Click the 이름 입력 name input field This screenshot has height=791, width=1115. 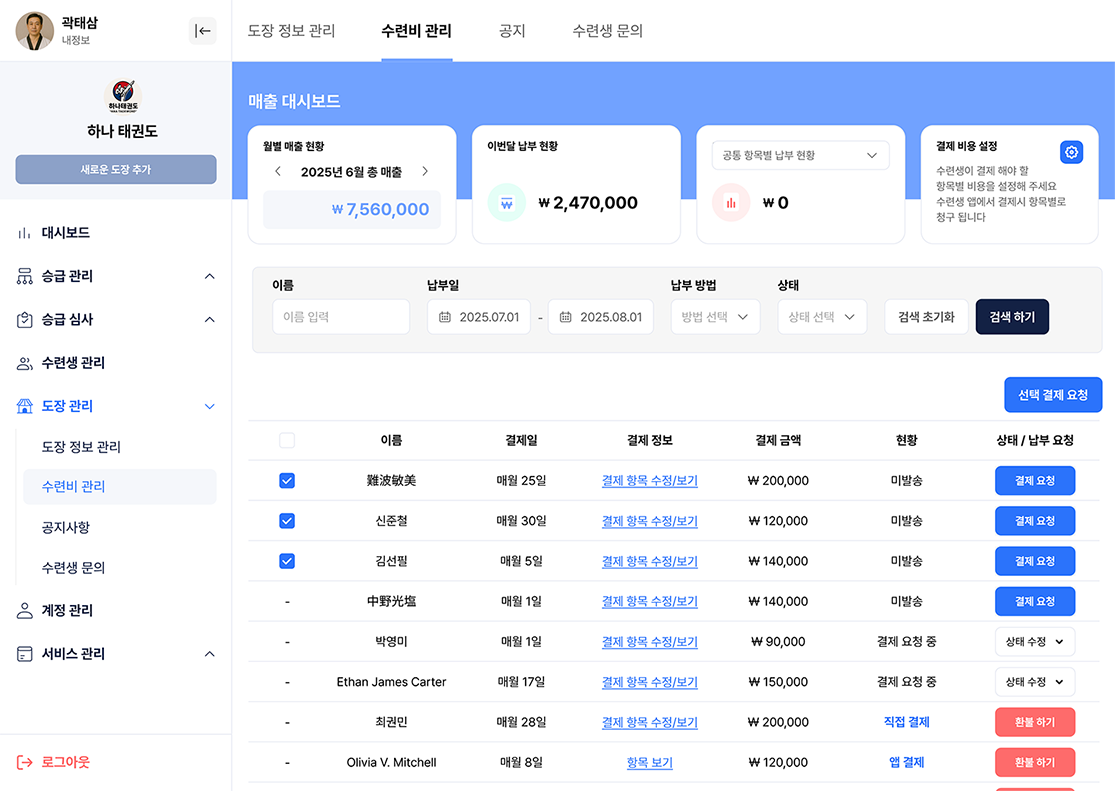coord(340,315)
